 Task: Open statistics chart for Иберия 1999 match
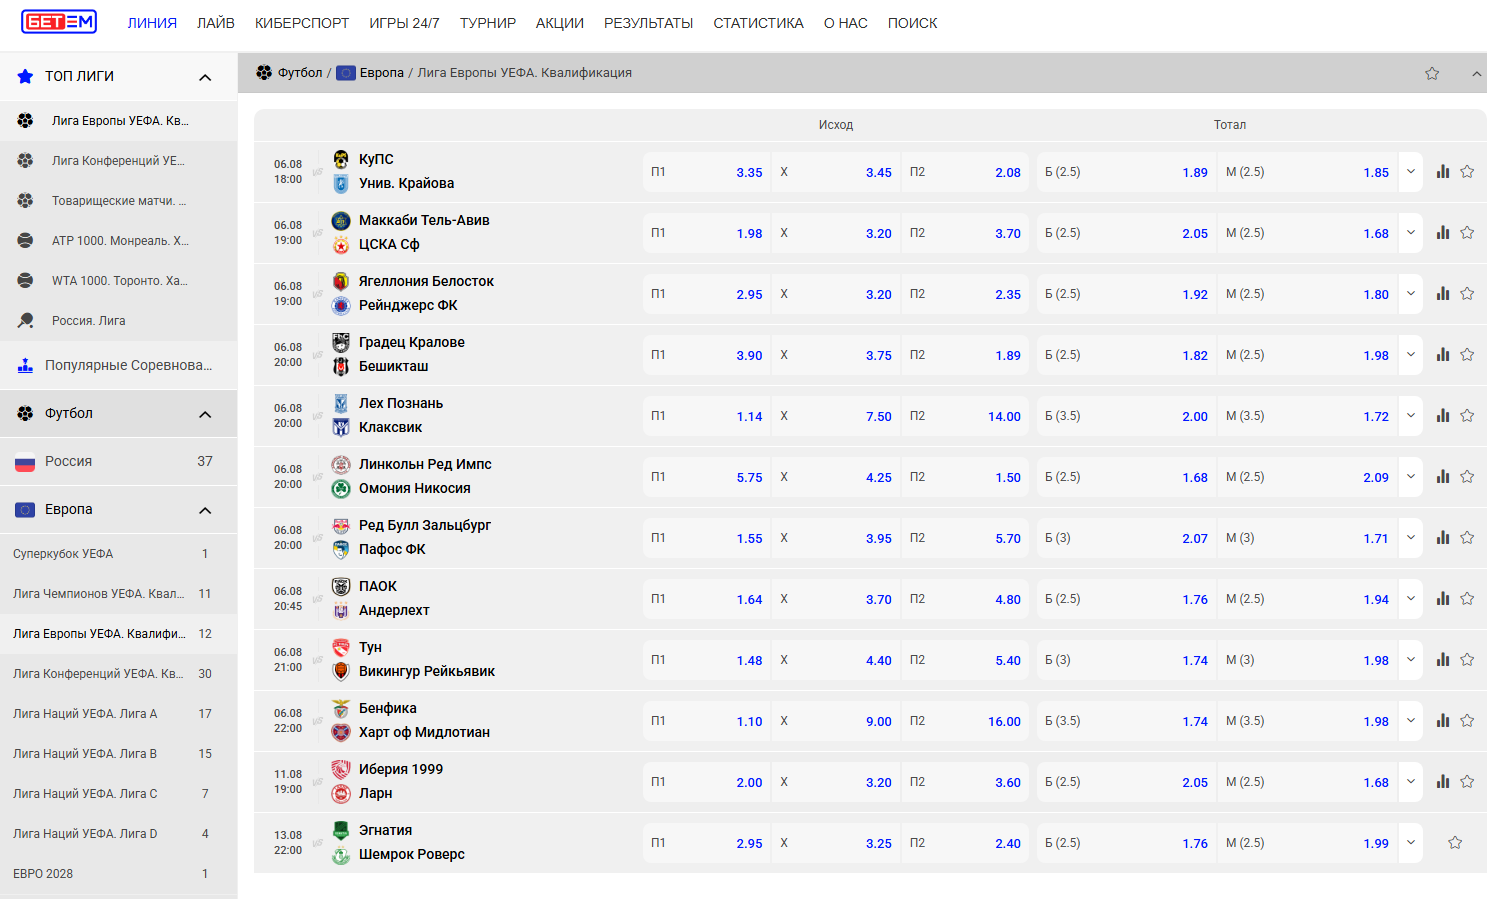point(1443,782)
